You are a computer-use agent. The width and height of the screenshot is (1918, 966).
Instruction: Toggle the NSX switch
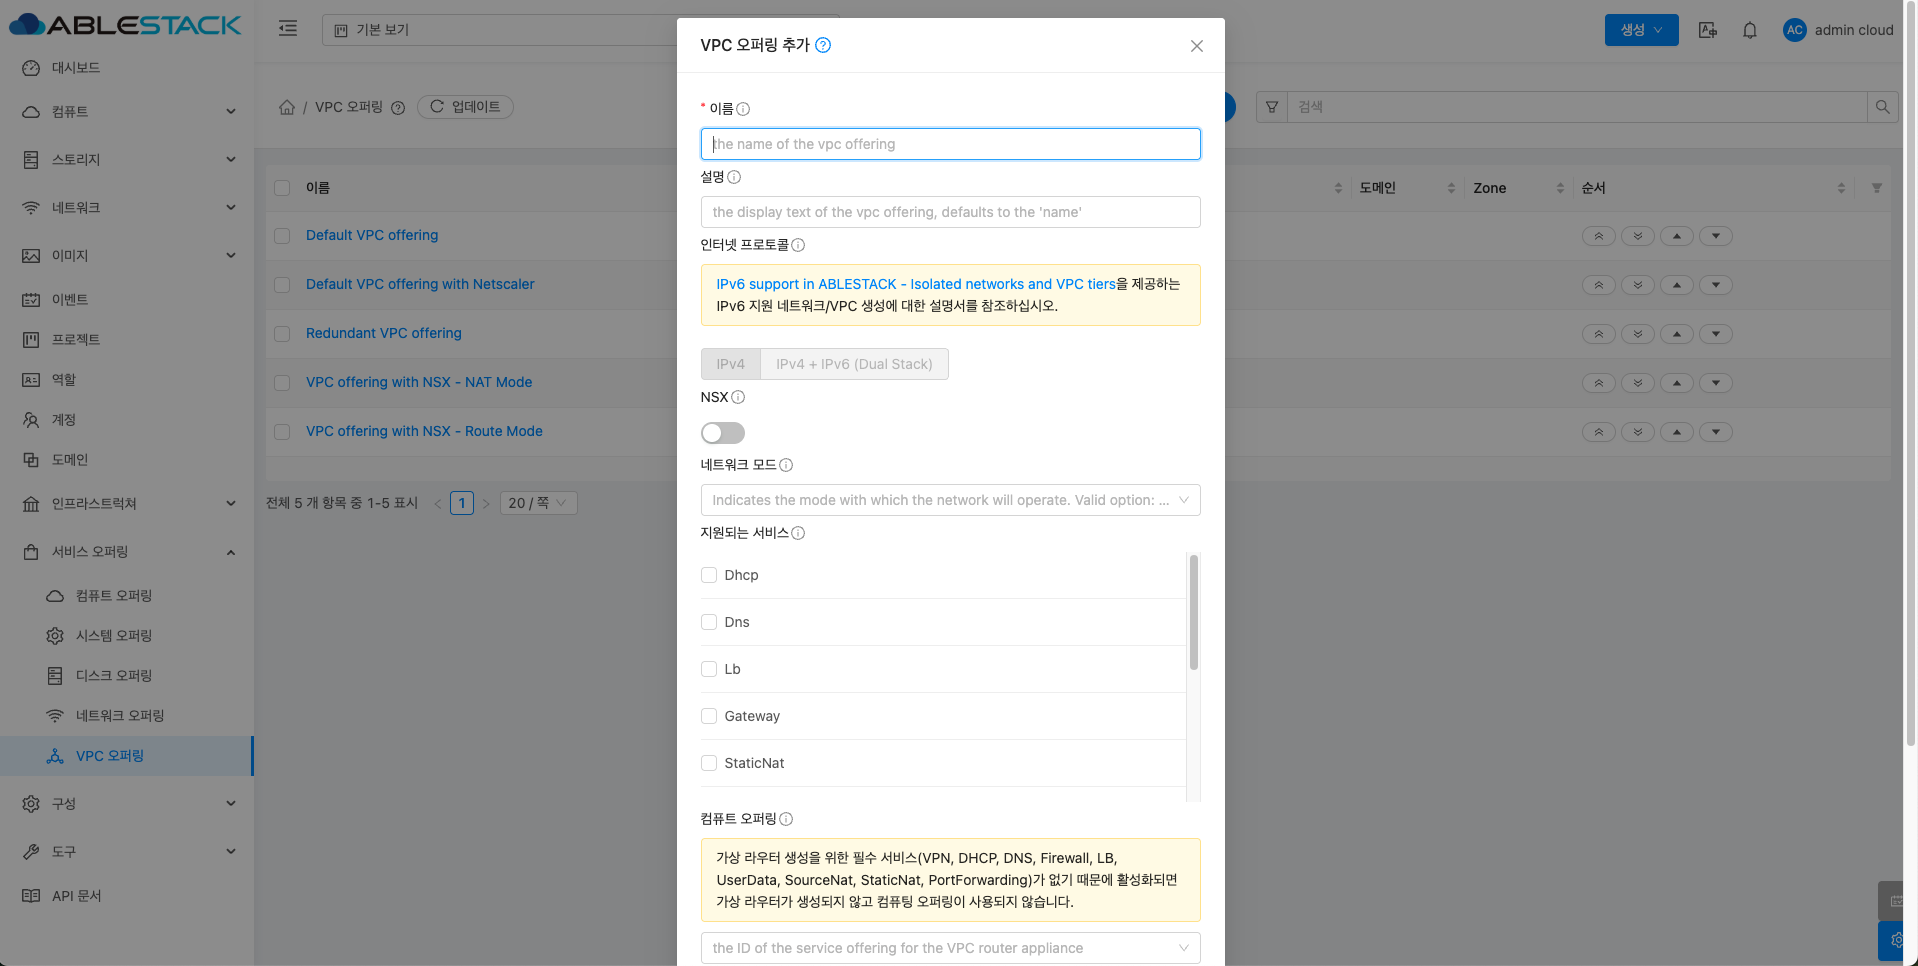pos(723,433)
